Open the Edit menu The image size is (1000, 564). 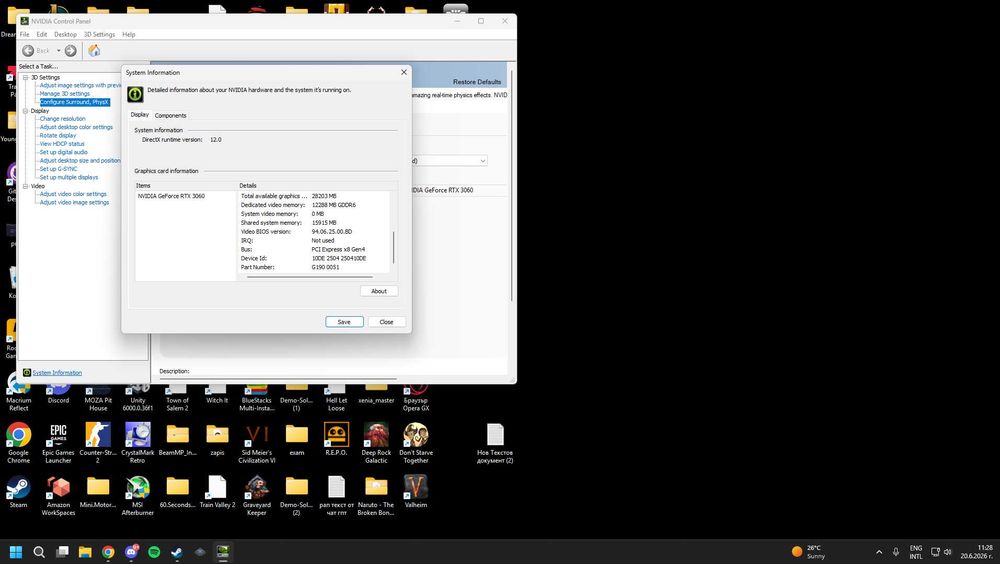coord(41,34)
